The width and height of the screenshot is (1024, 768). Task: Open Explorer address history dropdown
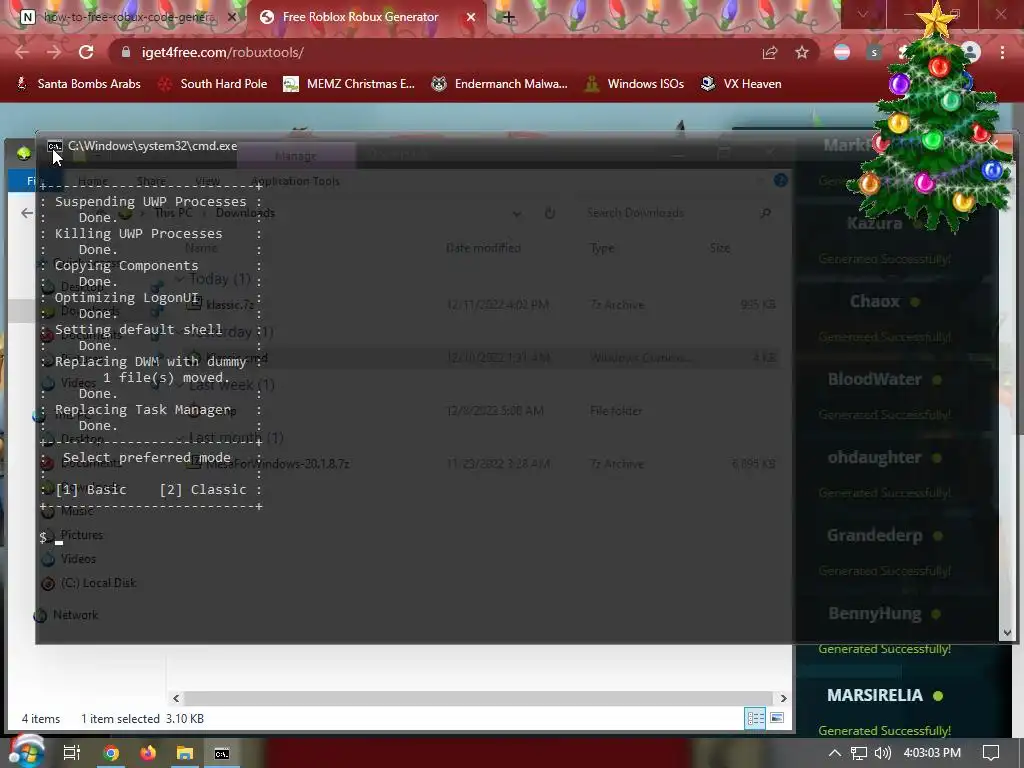517,214
